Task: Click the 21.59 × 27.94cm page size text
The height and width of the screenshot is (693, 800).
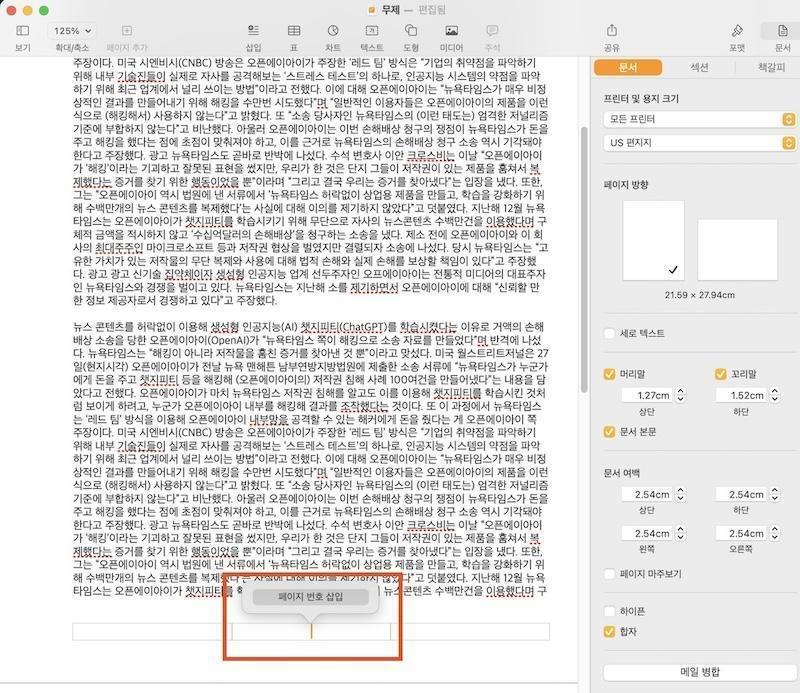Action: pyautogui.click(x=699, y=295)
